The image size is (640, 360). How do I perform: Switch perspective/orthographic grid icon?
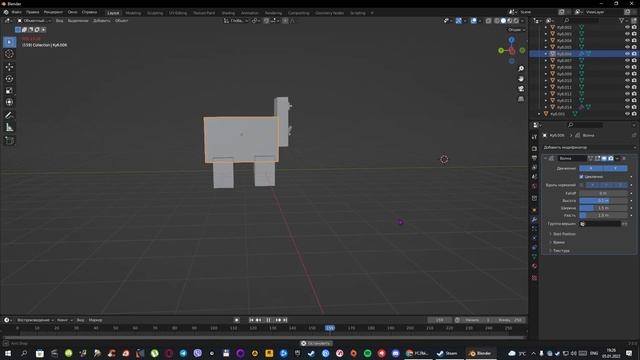tap(521, 99)
